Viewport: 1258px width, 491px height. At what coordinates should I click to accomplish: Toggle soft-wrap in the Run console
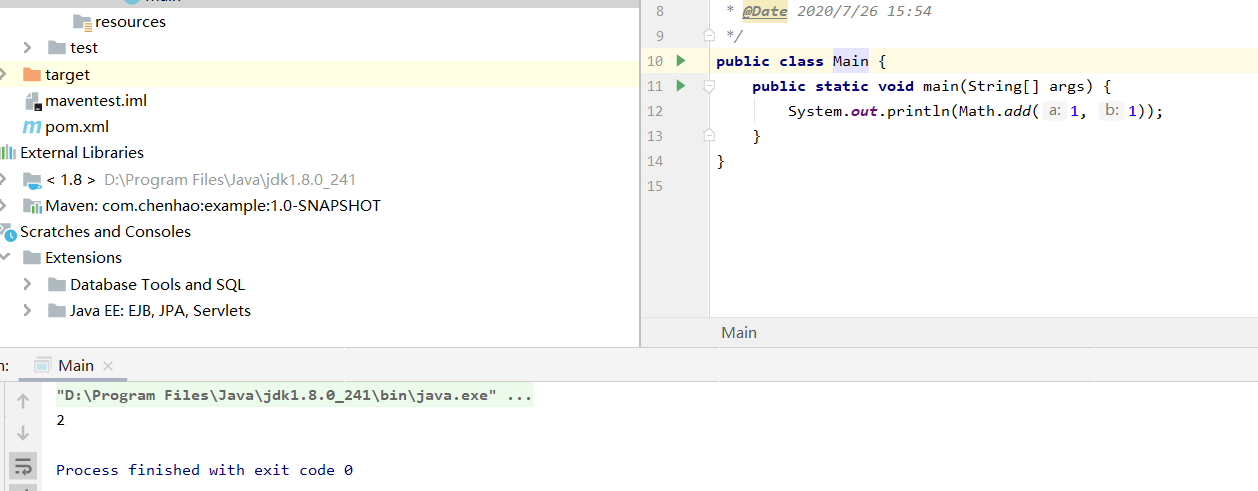click(x=22, y=465)
